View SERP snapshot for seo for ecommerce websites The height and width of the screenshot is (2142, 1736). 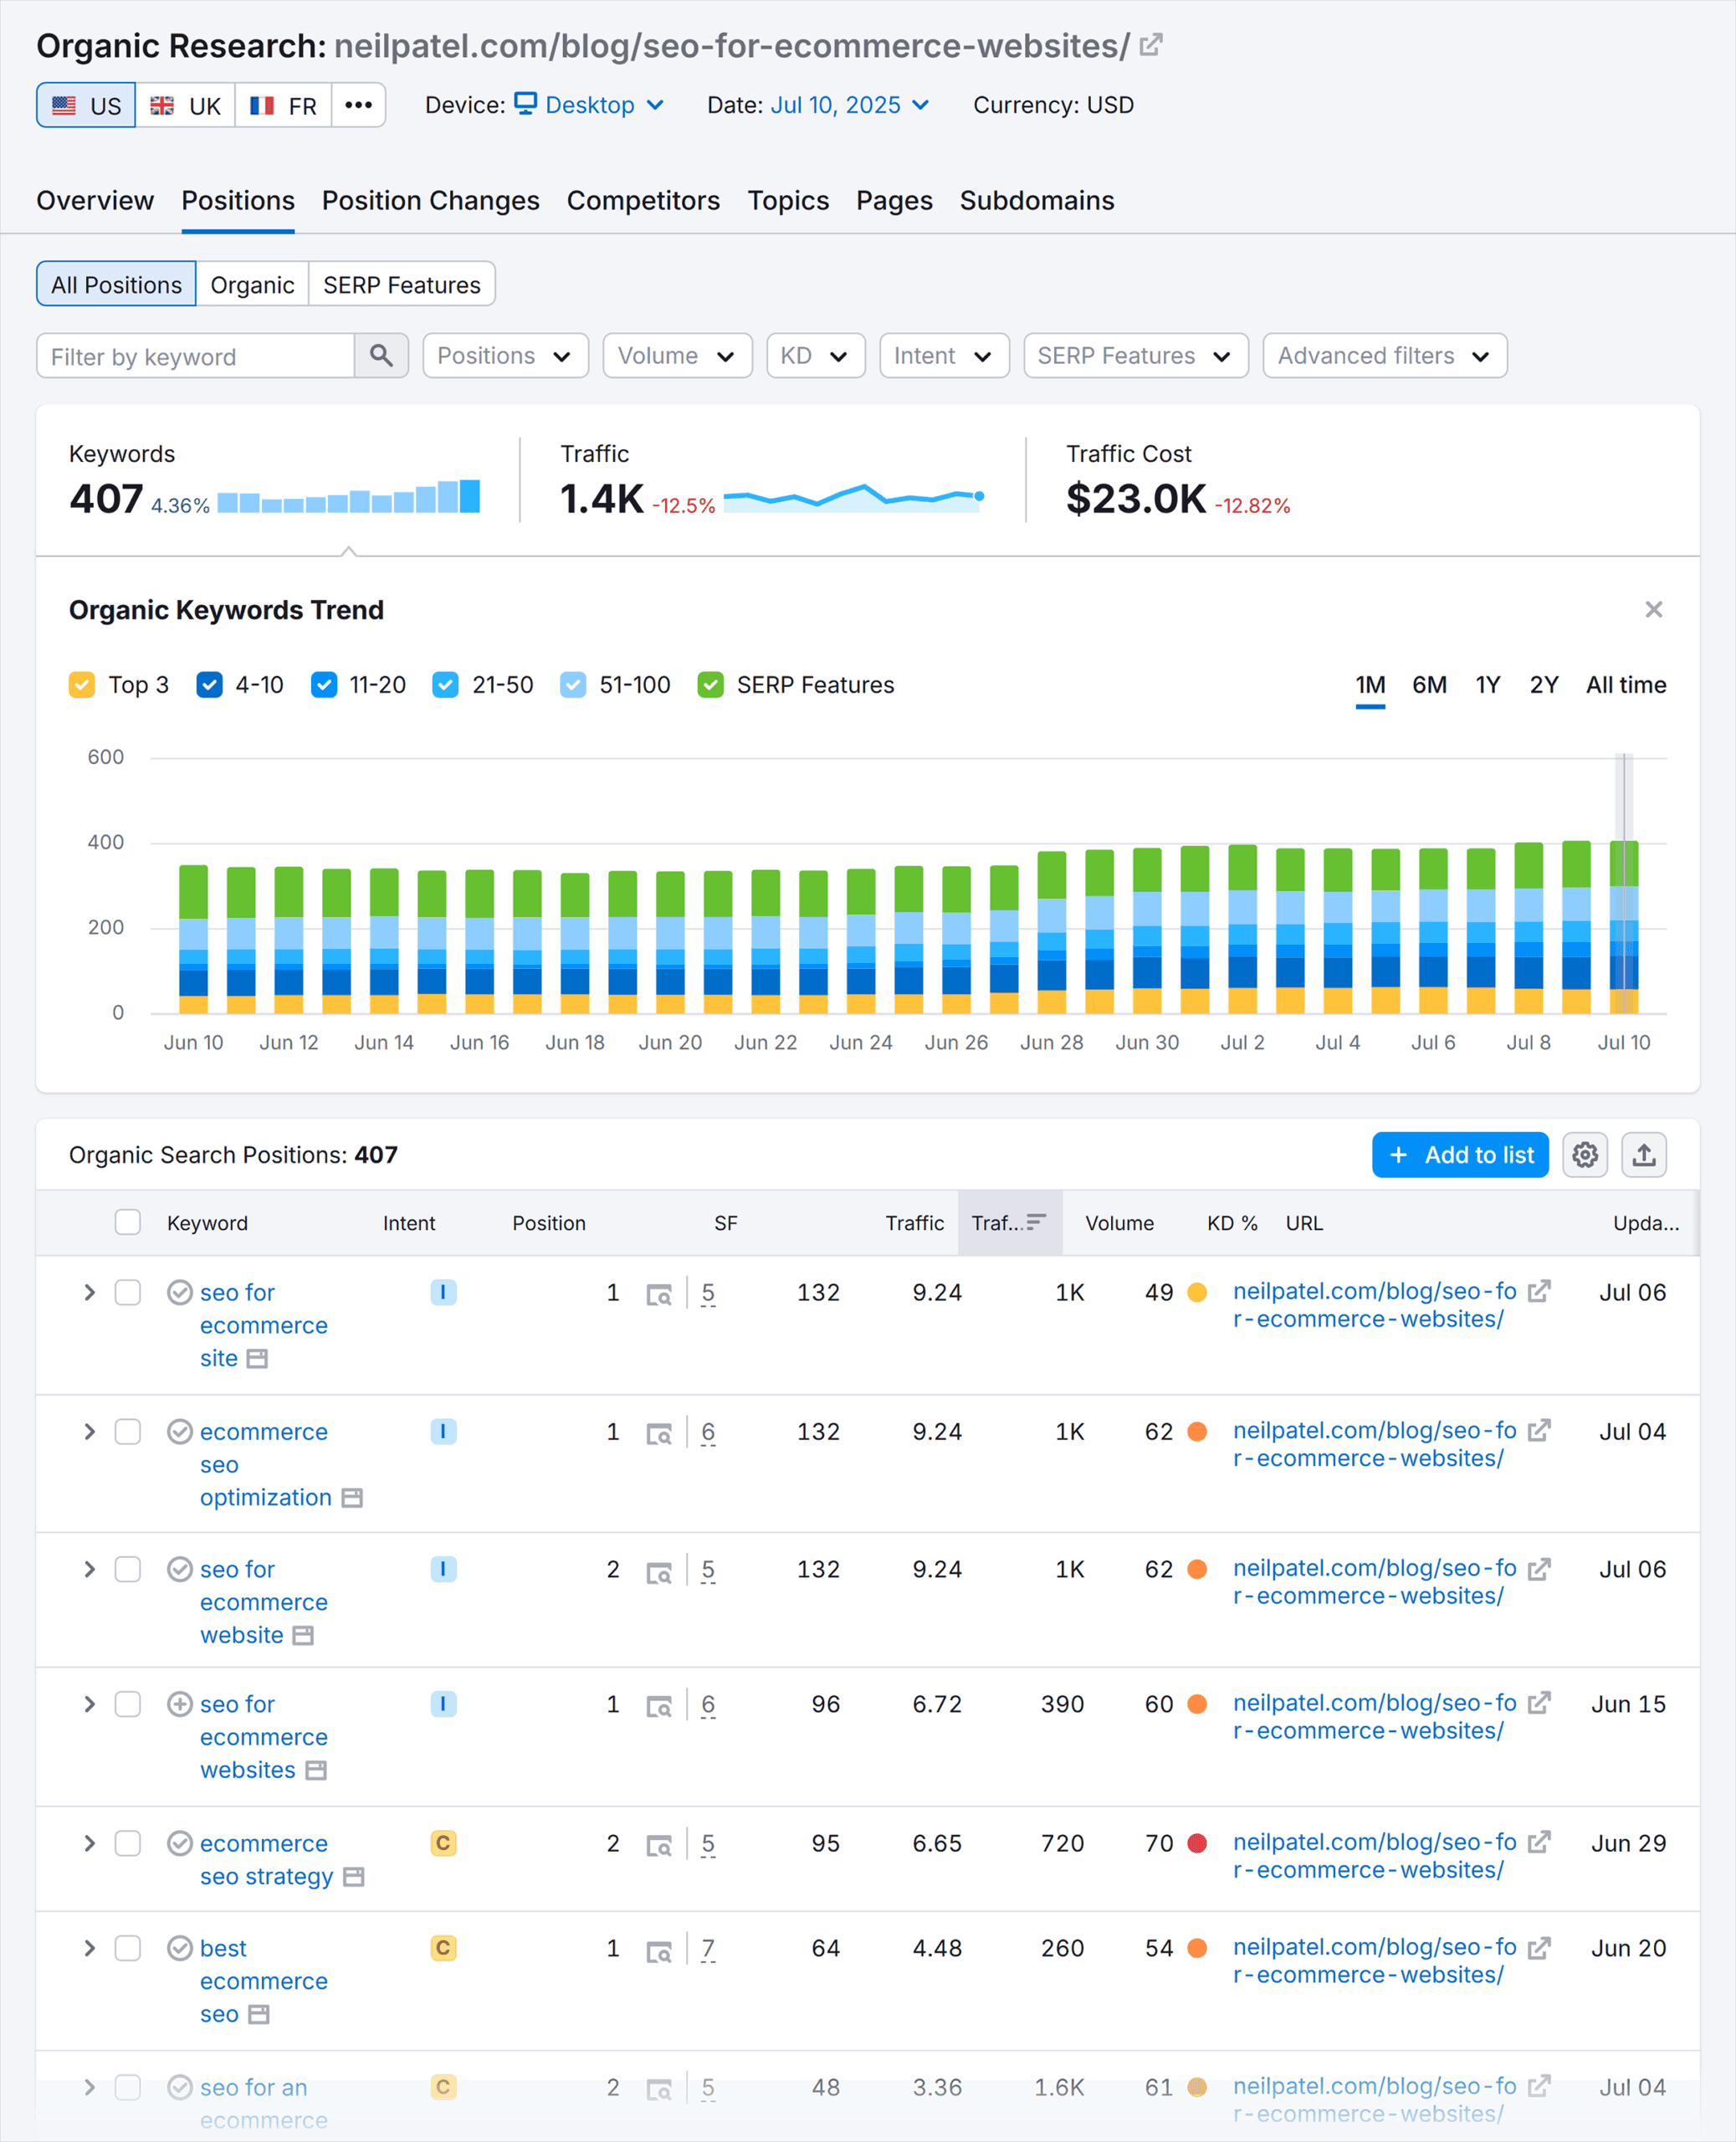point(658,1706)
